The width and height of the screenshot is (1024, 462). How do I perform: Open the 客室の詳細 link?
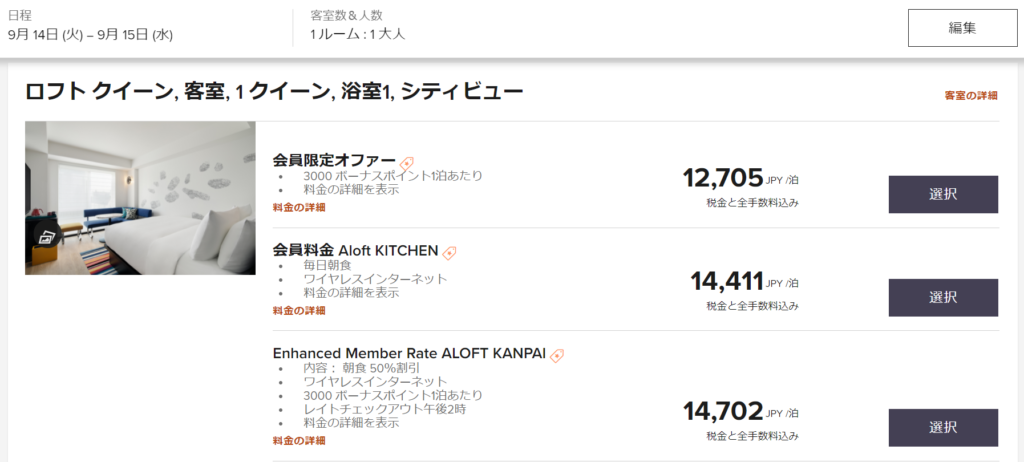point(971,96)
